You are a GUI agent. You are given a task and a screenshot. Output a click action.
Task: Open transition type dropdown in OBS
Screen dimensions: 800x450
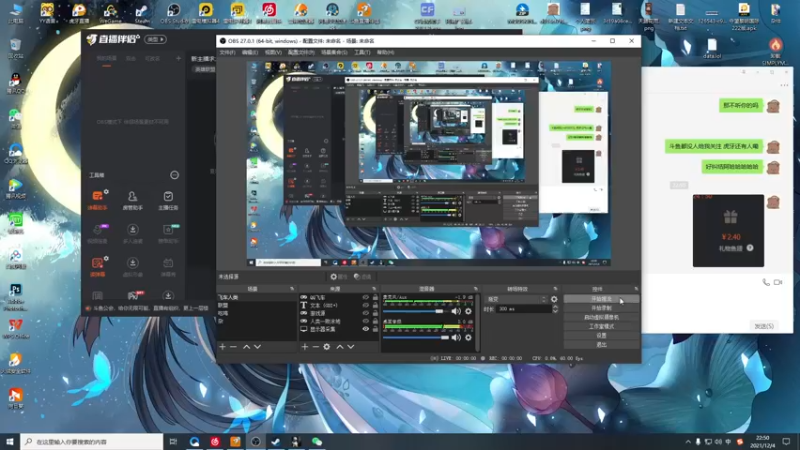tap(516, 299)
